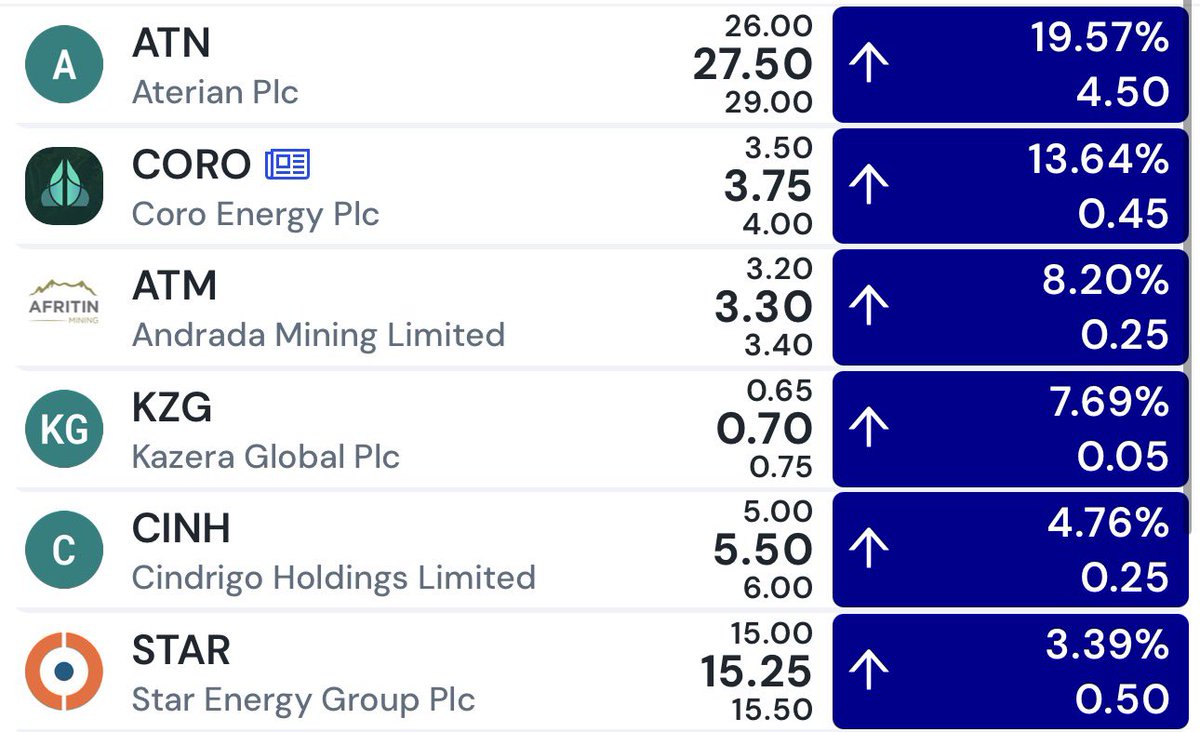The width and height of the screenshot is (1200, 732).
Task: Select the STAR price 15.25
Action: click(756, 671)
